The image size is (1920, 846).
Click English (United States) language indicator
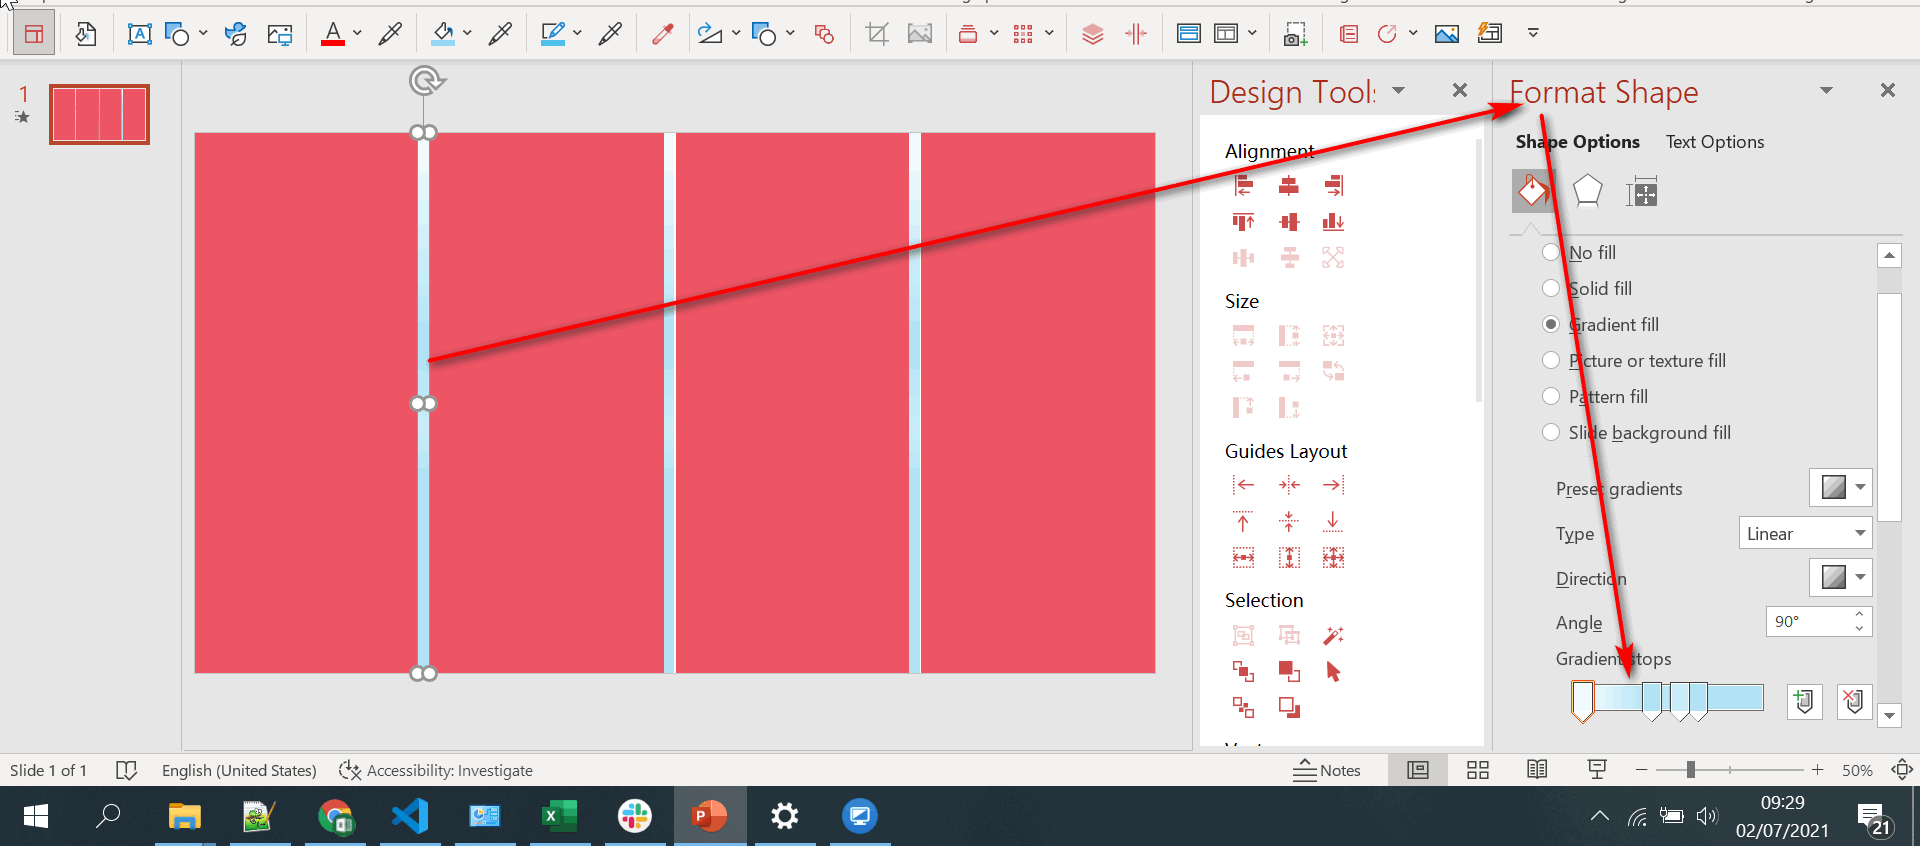click(239, 770)
